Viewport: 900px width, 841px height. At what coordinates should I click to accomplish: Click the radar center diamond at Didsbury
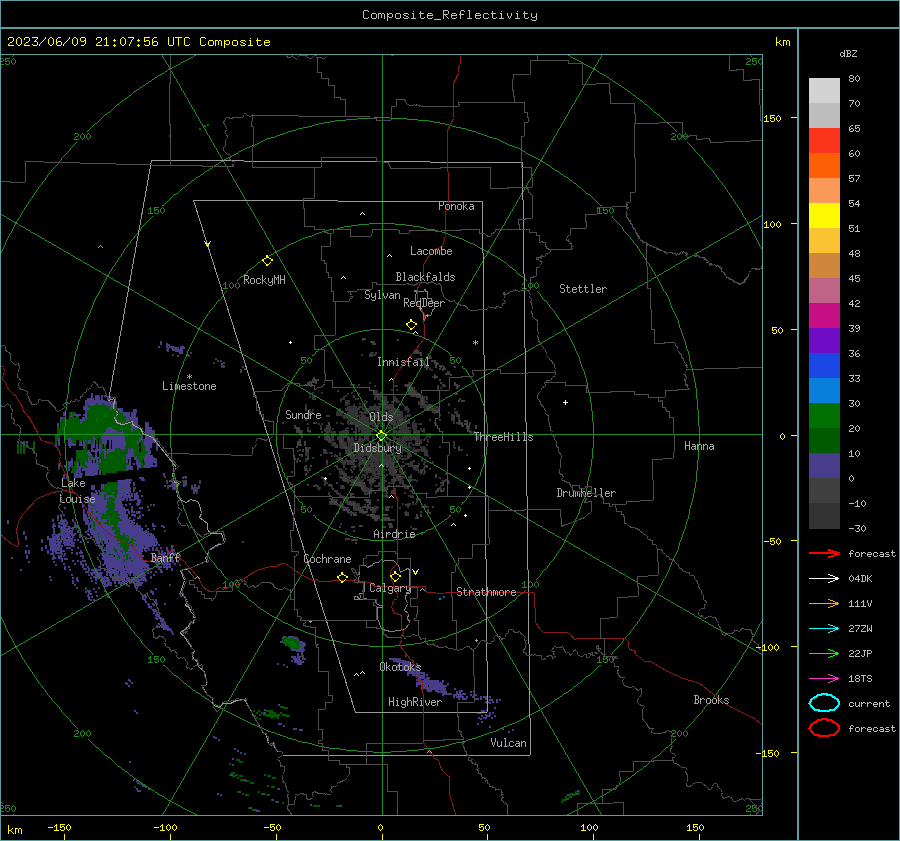coord(381,436)
